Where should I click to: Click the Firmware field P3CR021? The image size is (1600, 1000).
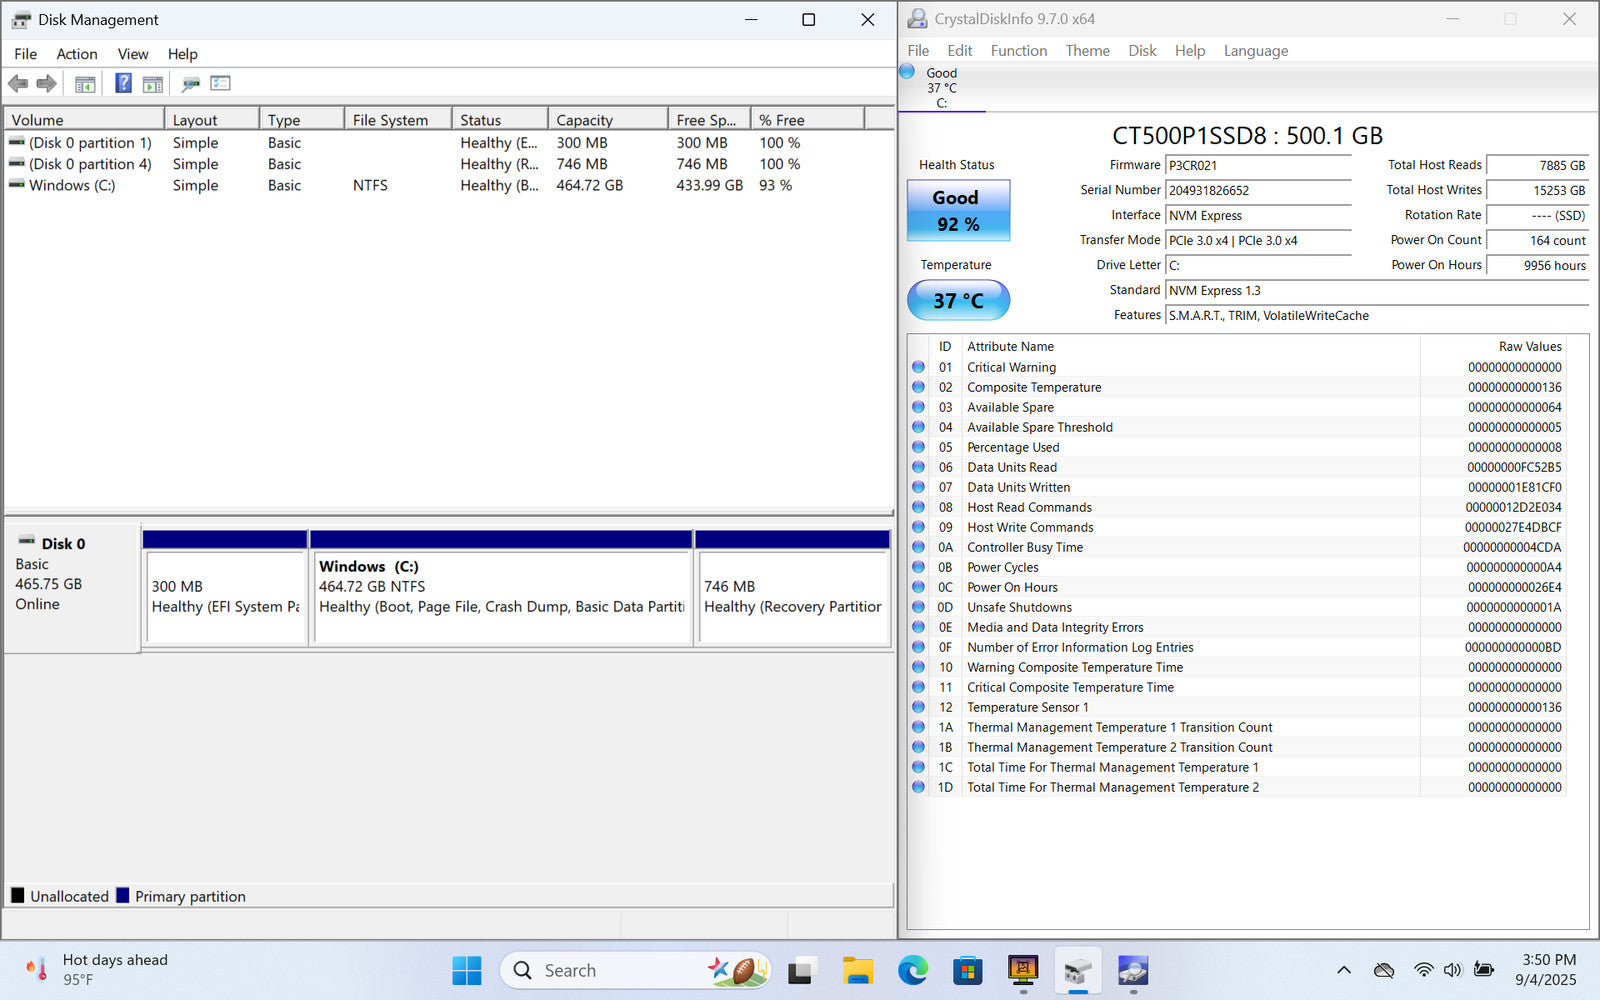tap(1258, 165)
